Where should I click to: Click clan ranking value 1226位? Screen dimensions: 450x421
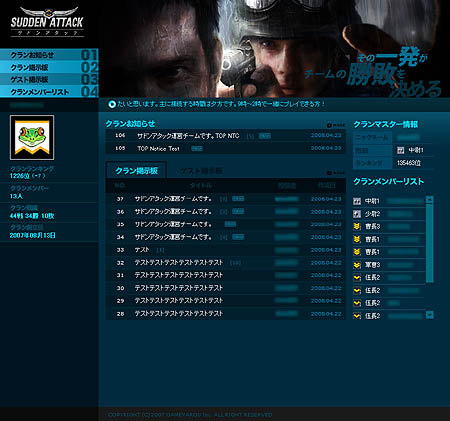tap(27, 176)
